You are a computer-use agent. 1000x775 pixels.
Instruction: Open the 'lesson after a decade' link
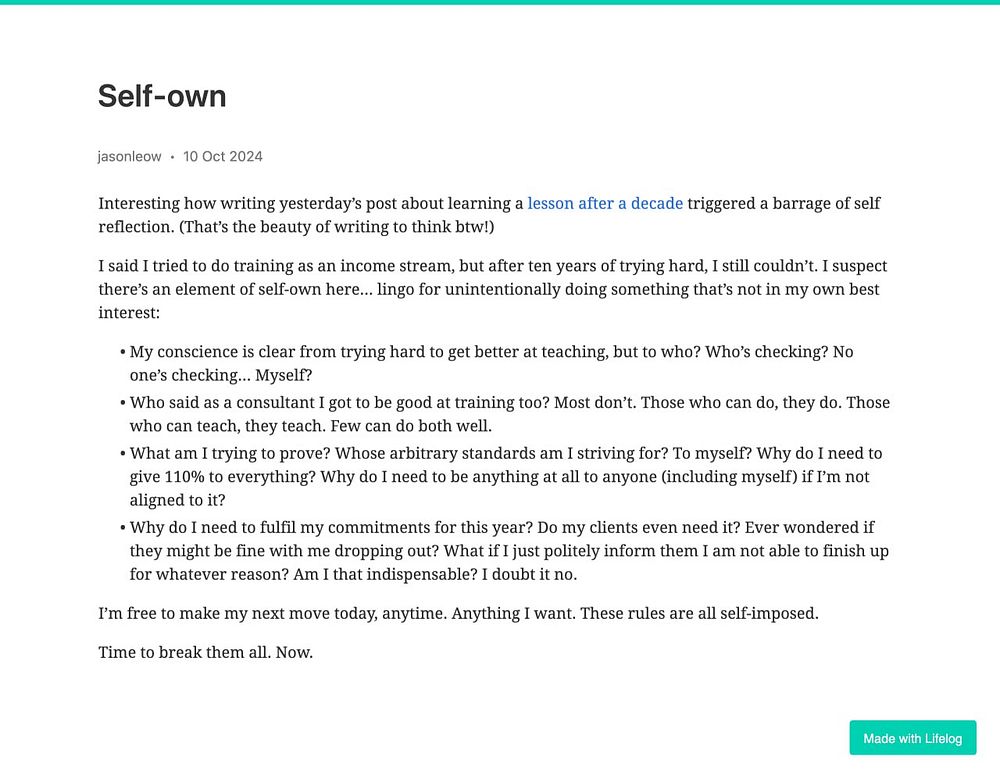(605, 203)
